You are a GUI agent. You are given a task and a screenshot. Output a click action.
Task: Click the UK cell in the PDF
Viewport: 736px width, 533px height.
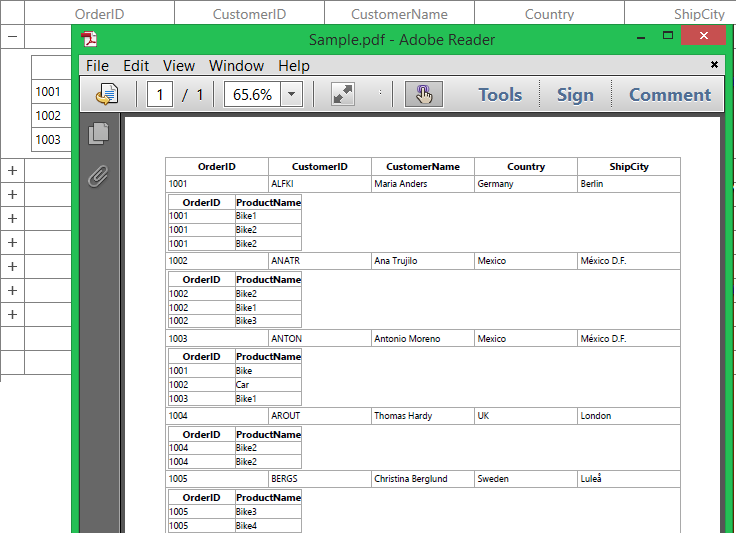pos(526,416)
